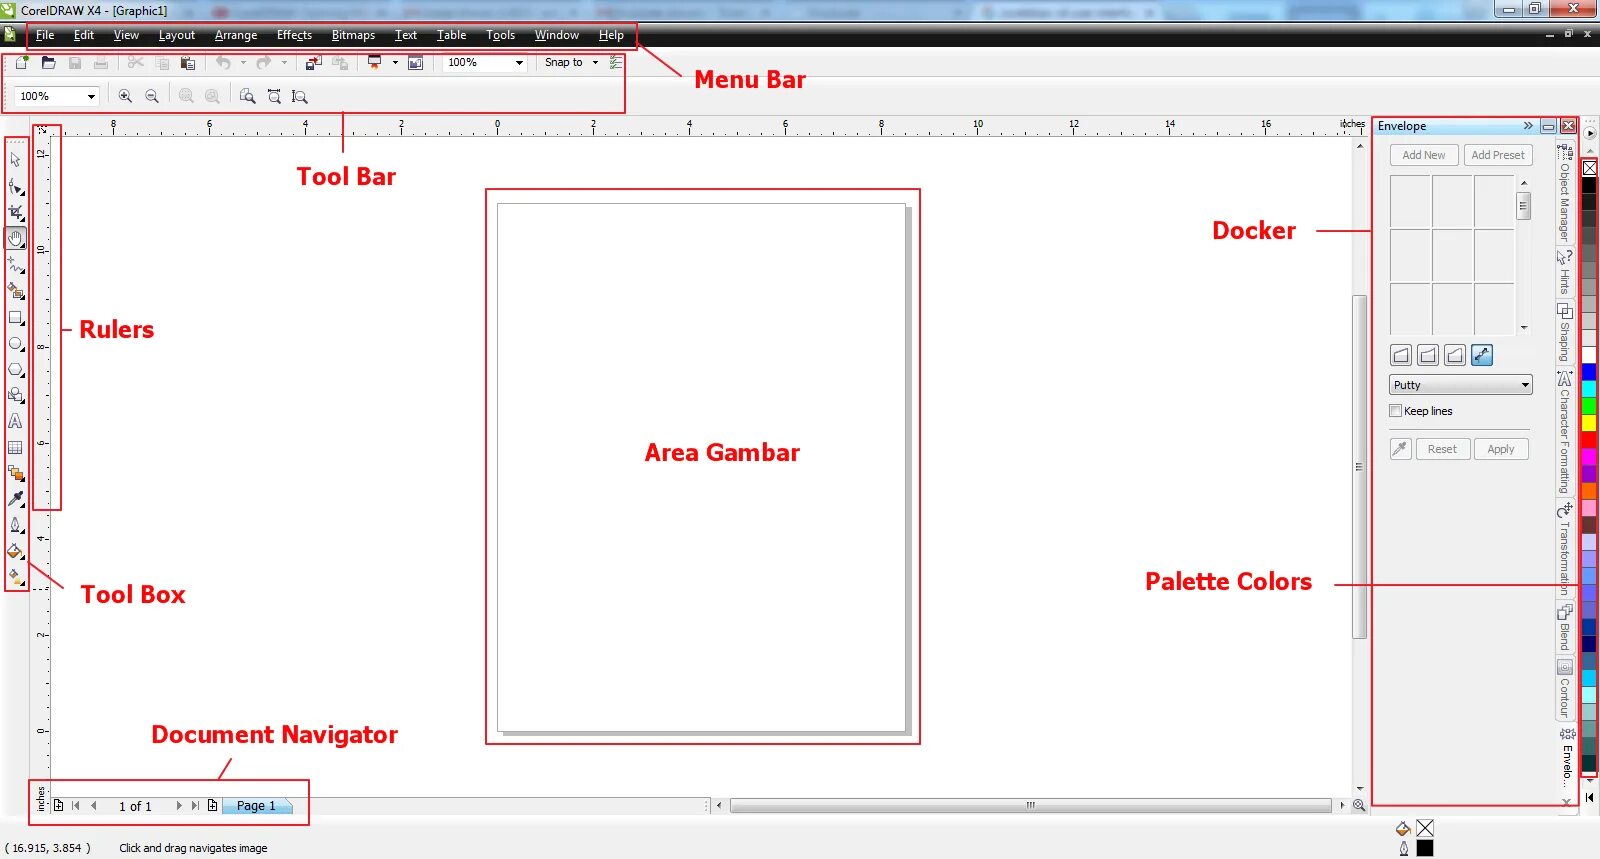Select the Smart Fill tool

click(x=15, y=291)
